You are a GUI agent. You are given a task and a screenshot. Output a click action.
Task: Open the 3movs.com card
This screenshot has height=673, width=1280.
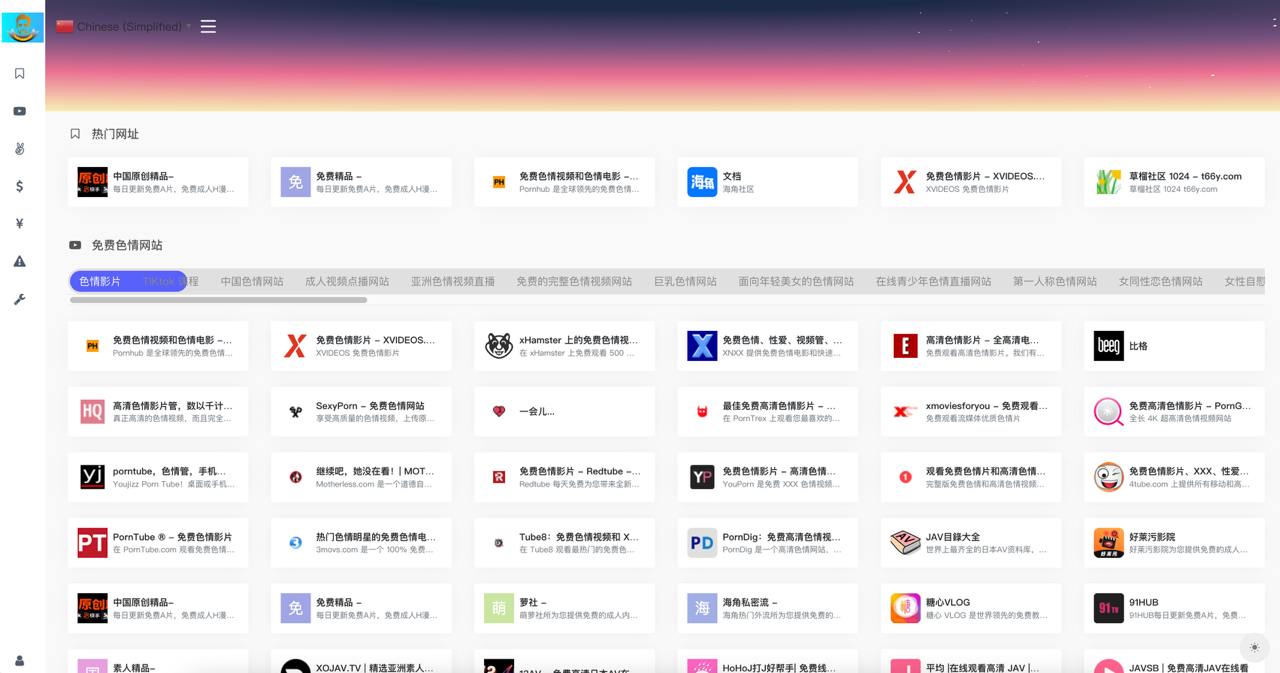[361, 543]
